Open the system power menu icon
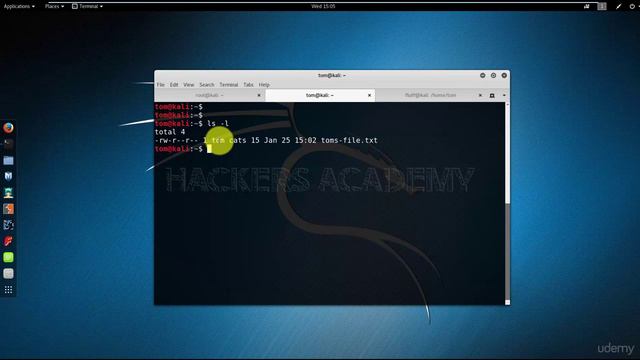Image resolution: width=640 pixels, height=360 pixels. (x=632, y=6)
